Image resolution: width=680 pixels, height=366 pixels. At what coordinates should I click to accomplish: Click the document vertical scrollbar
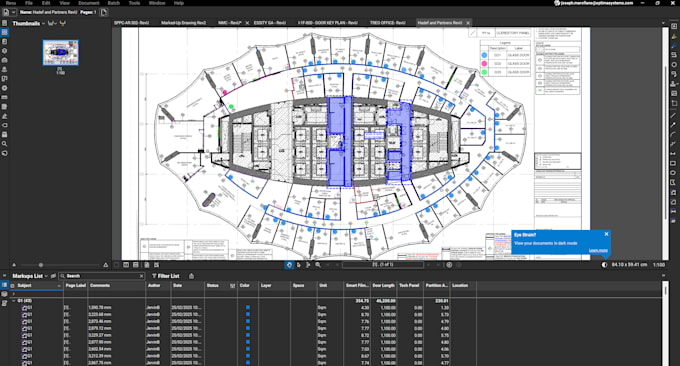666,143
